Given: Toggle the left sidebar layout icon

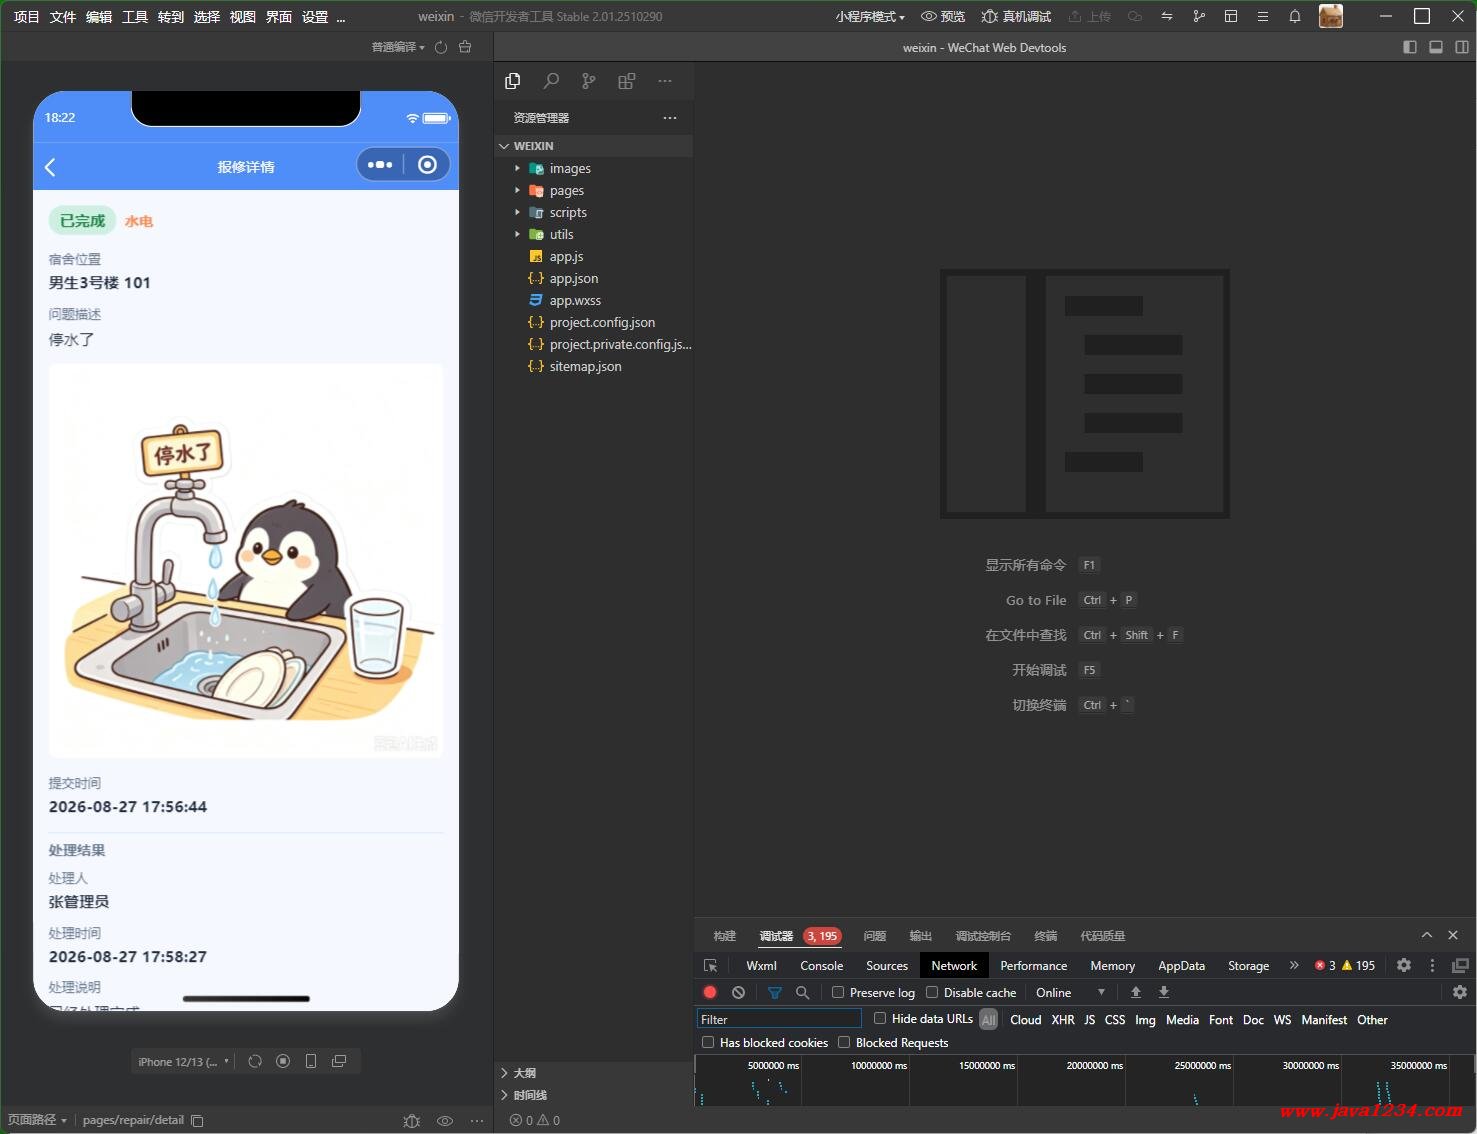Looking at the screenshot, I should tap(1410, 47).
